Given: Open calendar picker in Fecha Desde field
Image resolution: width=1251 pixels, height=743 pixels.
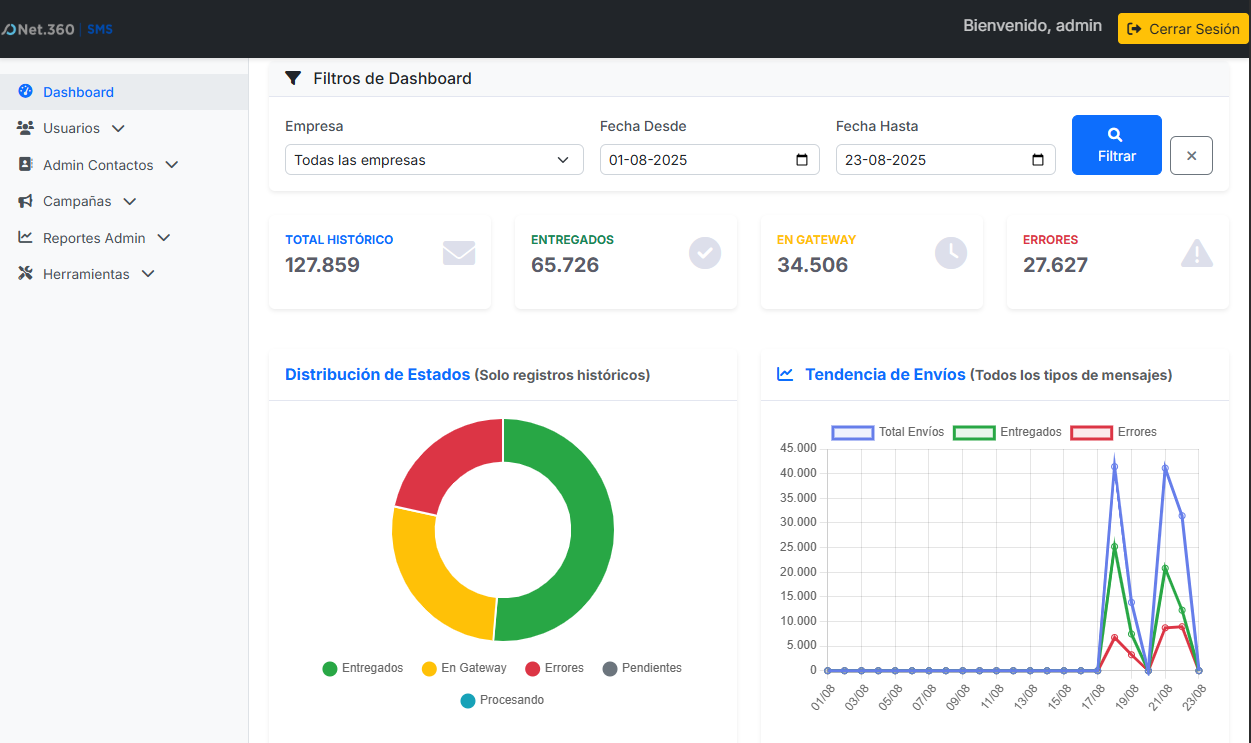Looking at the screenshot, I should point(801,160).
